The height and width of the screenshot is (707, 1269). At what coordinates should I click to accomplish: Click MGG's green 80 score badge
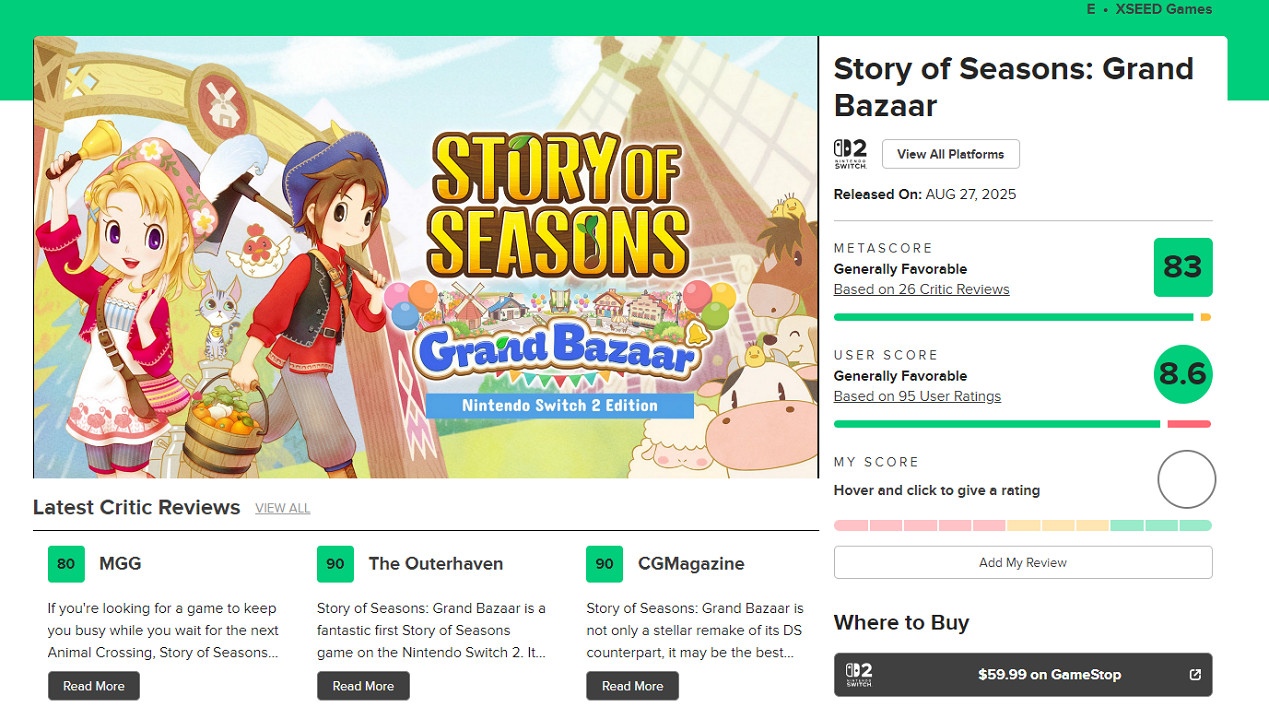[x=66, y=563]
